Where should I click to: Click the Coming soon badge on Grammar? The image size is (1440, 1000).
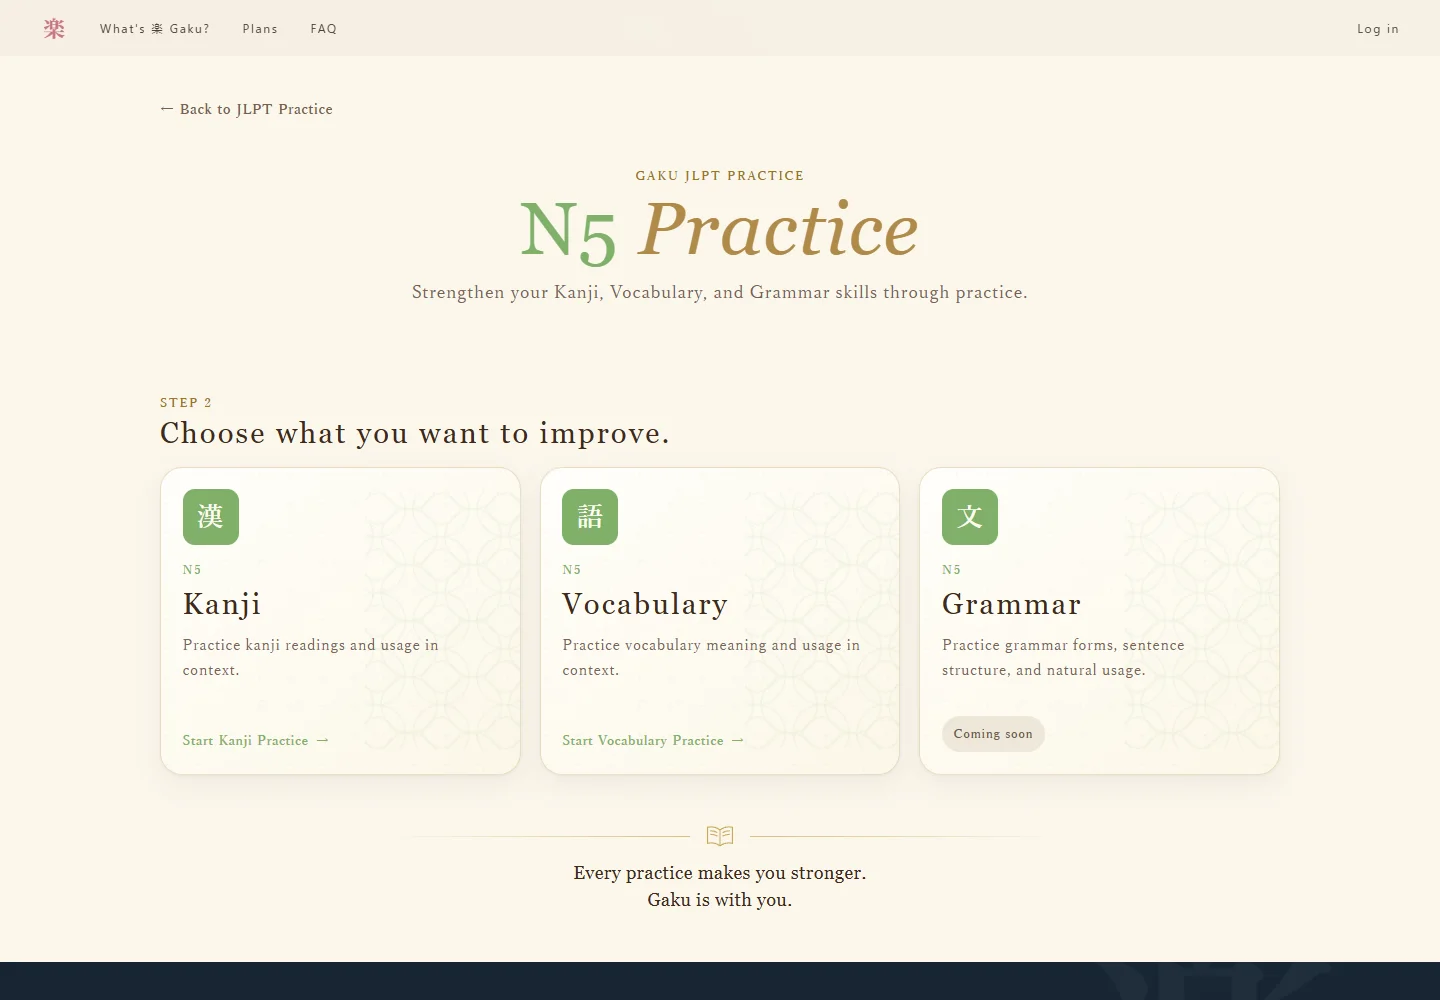point(993,734)
